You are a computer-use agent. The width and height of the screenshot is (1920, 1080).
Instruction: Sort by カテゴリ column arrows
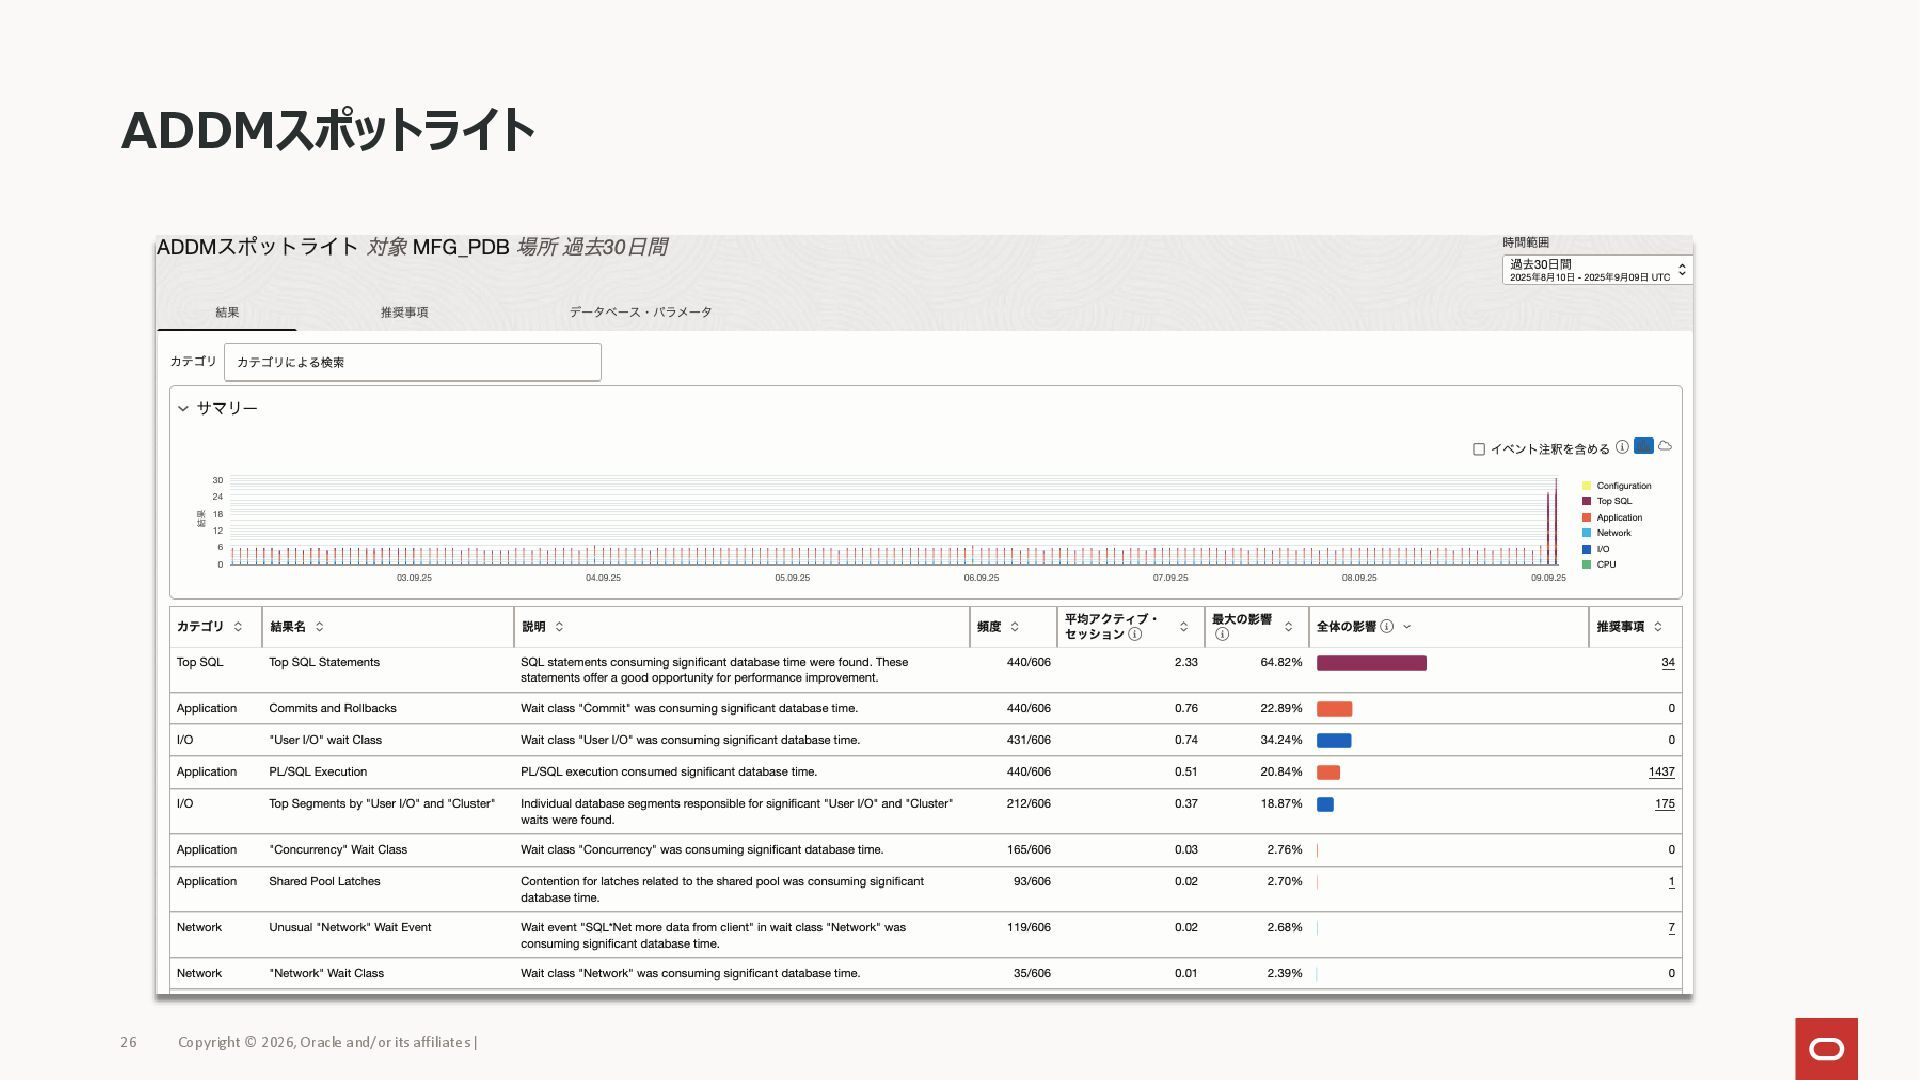click(238, 626)
